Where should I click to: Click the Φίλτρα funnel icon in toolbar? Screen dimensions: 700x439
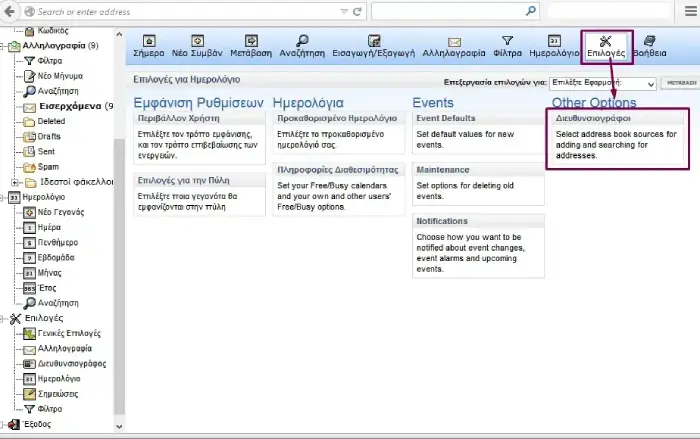(x=507, y=41)
